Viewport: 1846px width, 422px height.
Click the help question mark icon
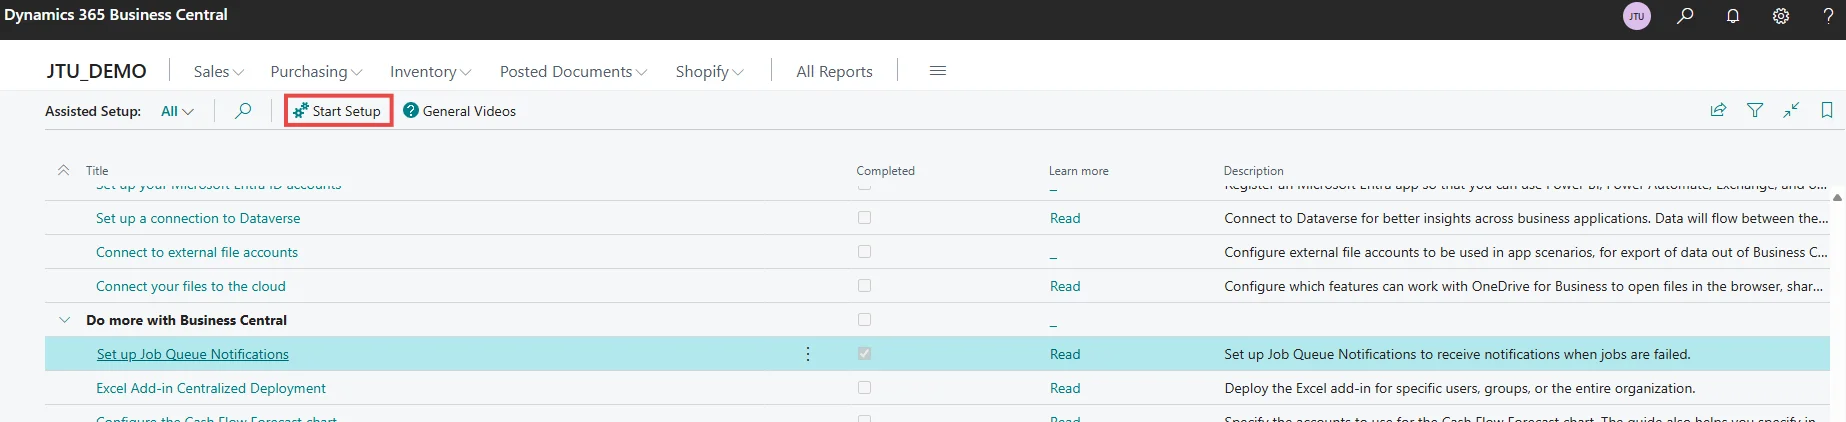click(x=1828, y=16)
